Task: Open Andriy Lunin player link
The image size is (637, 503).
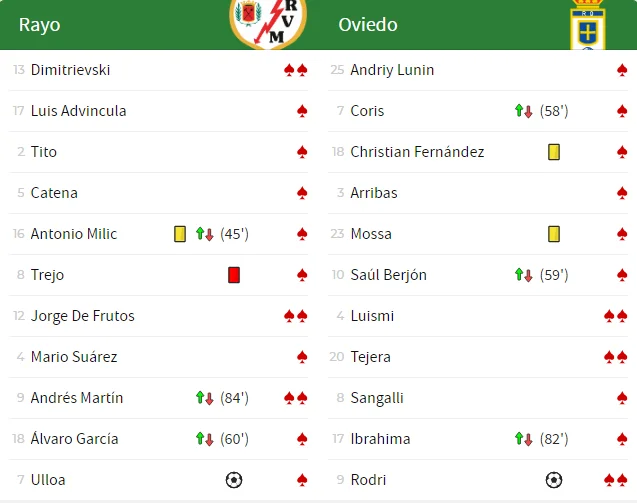Action: pyautogui.click(x=392, y=70)
